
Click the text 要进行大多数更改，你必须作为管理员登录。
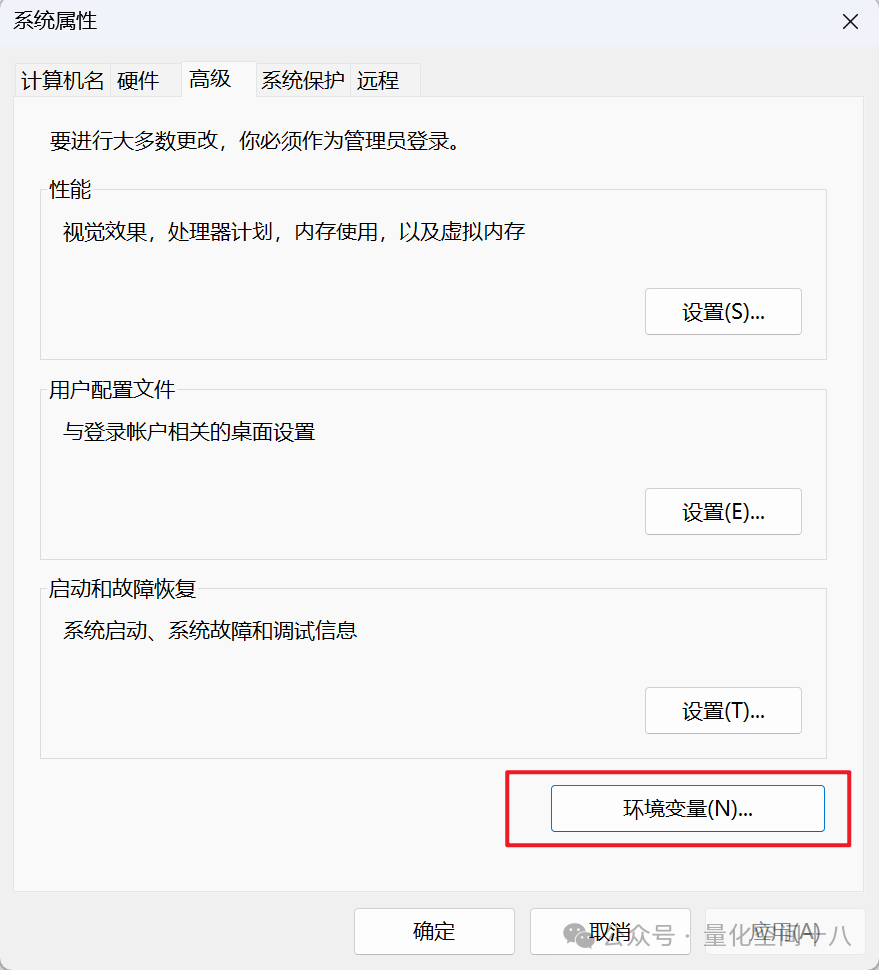coord(255,141)
